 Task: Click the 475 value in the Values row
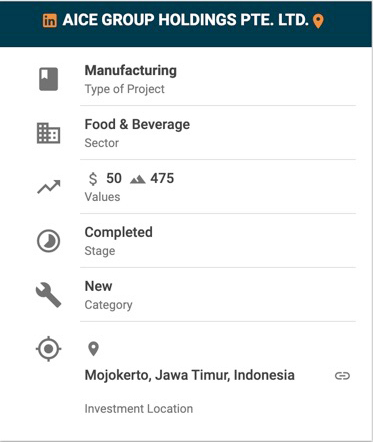tap(162, 179)
